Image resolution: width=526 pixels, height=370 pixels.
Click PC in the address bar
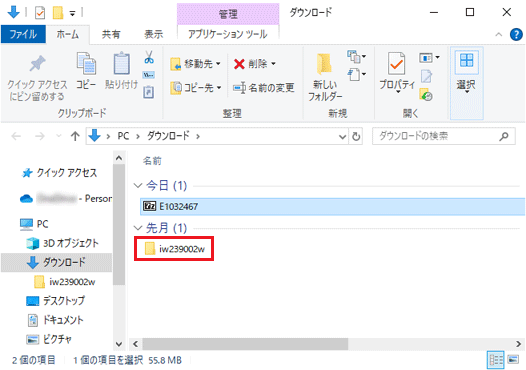[123, 136]
